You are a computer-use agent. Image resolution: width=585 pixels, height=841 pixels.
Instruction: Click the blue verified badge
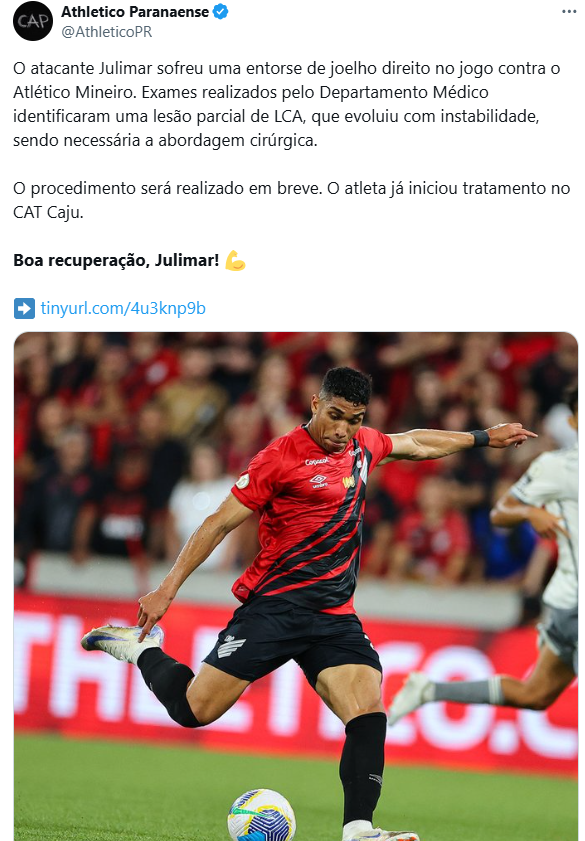tap(220, 11)
